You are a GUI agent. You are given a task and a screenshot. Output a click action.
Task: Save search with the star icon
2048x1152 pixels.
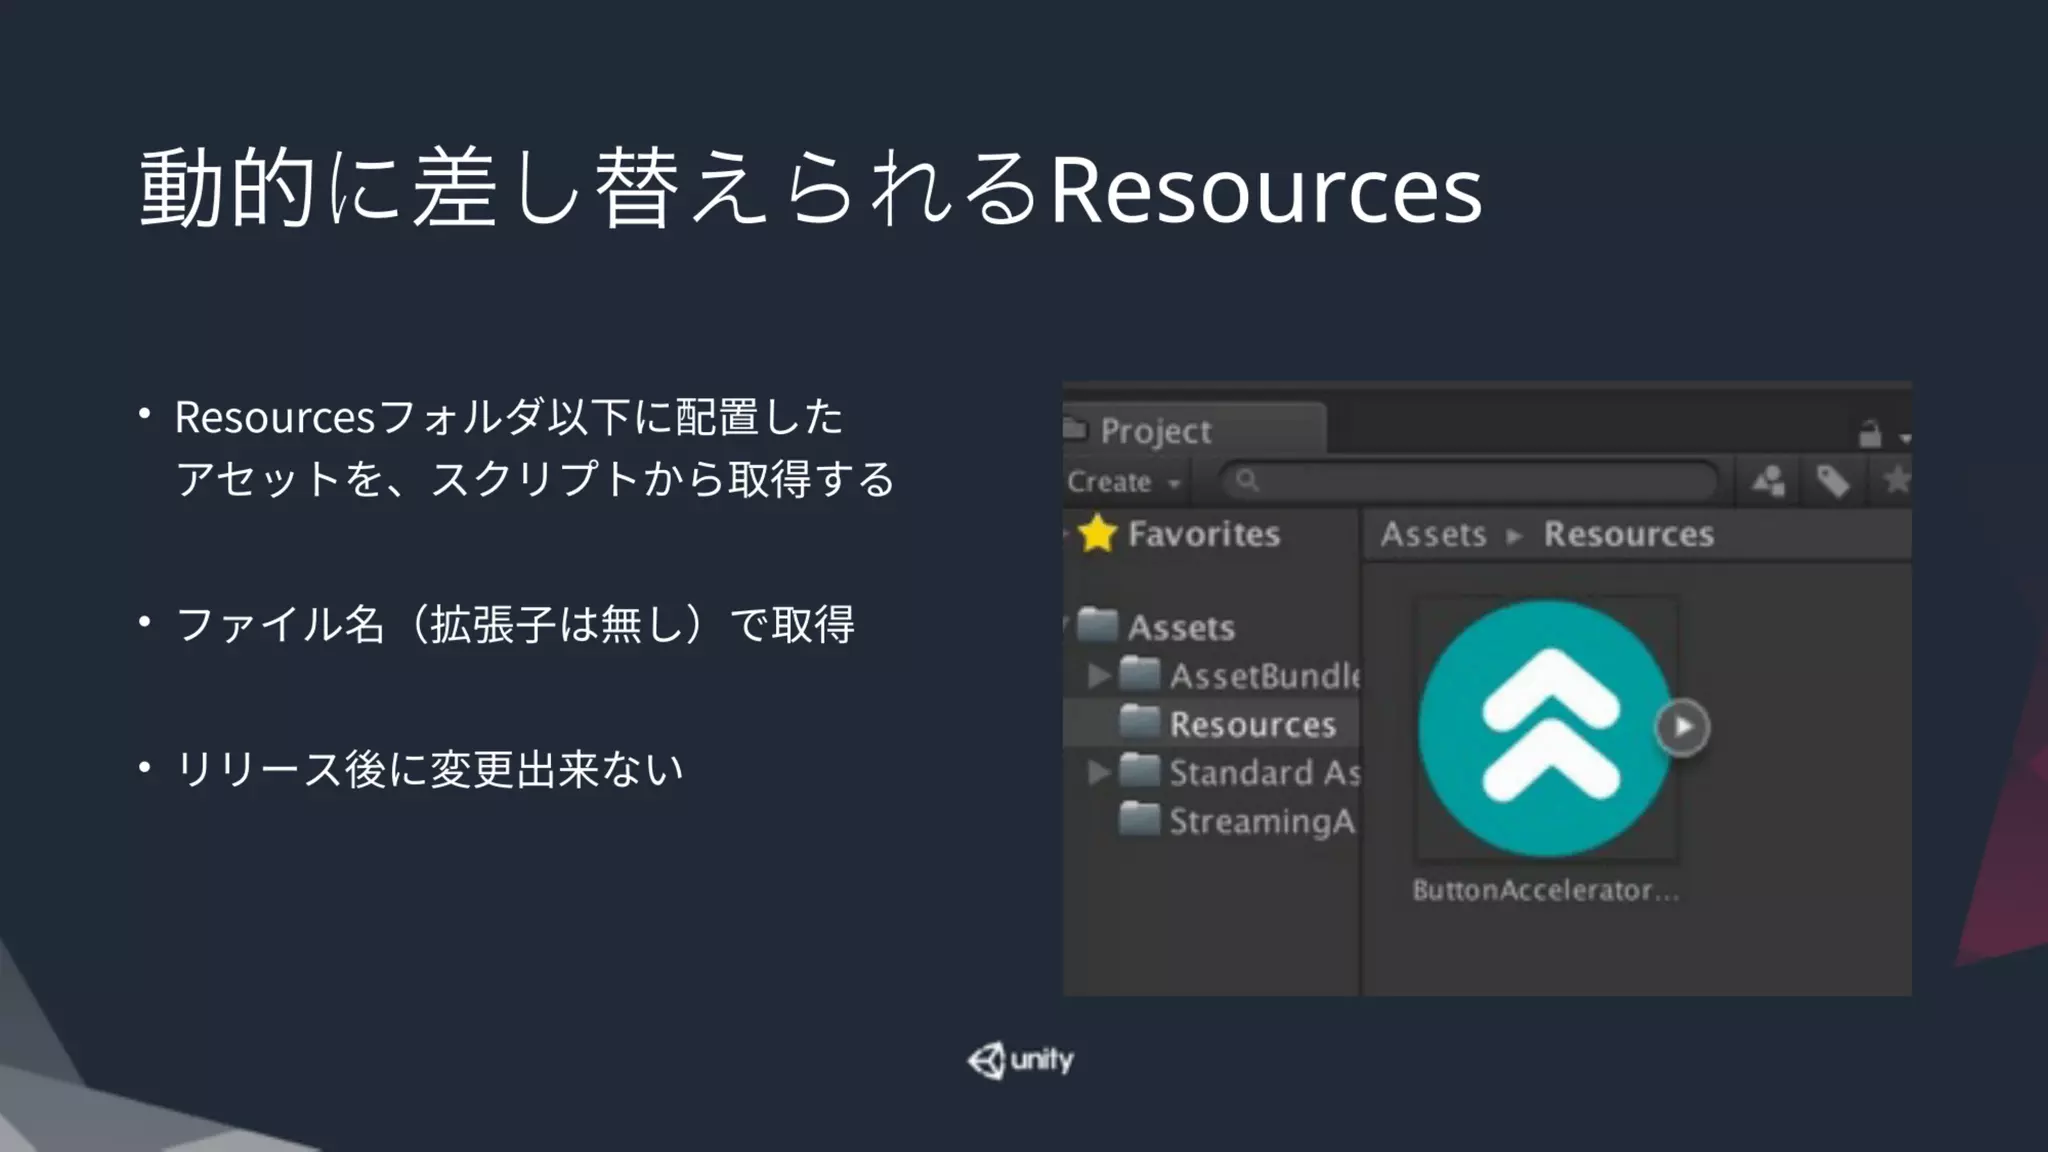1896,481
